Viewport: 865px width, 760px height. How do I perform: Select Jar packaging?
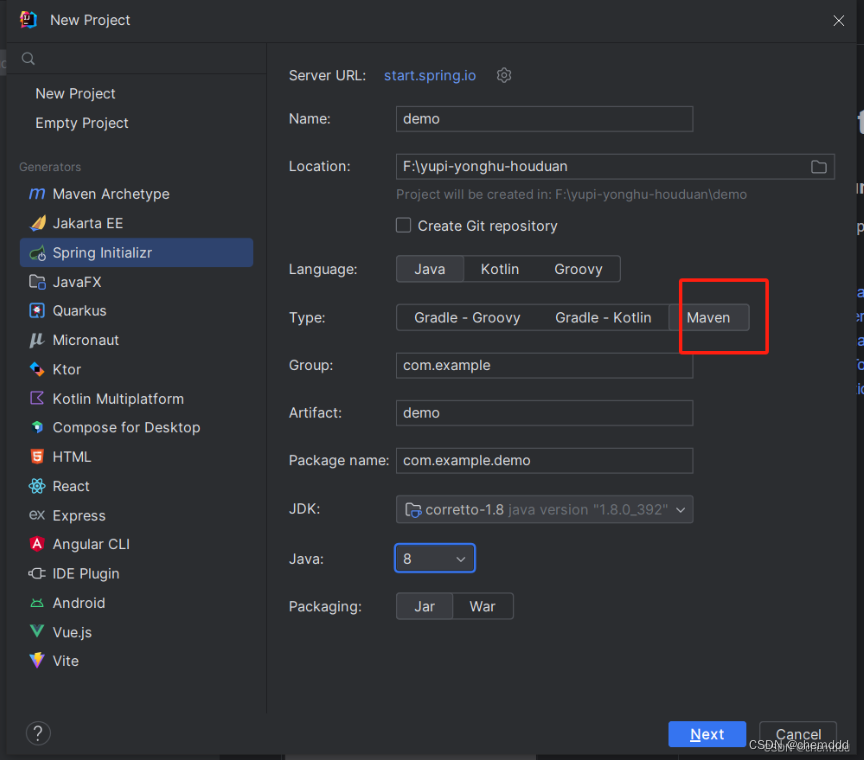pyautogui.click(x=424, y=607)
